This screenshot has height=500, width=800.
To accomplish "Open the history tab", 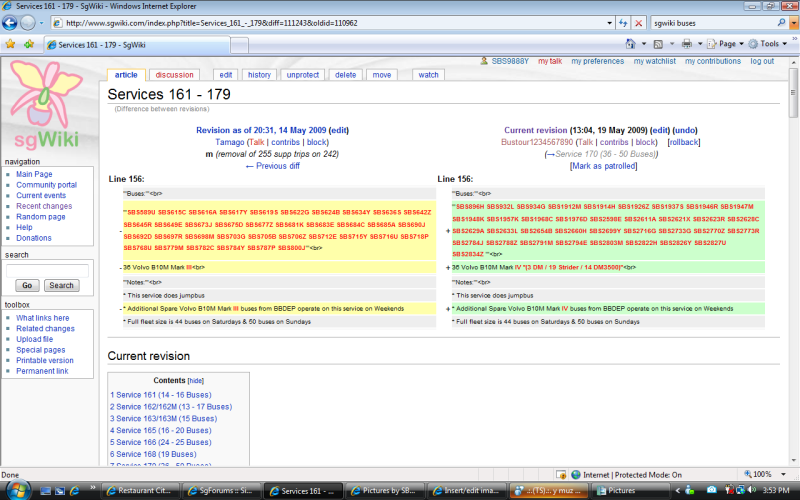I will (x=259, y=75).
